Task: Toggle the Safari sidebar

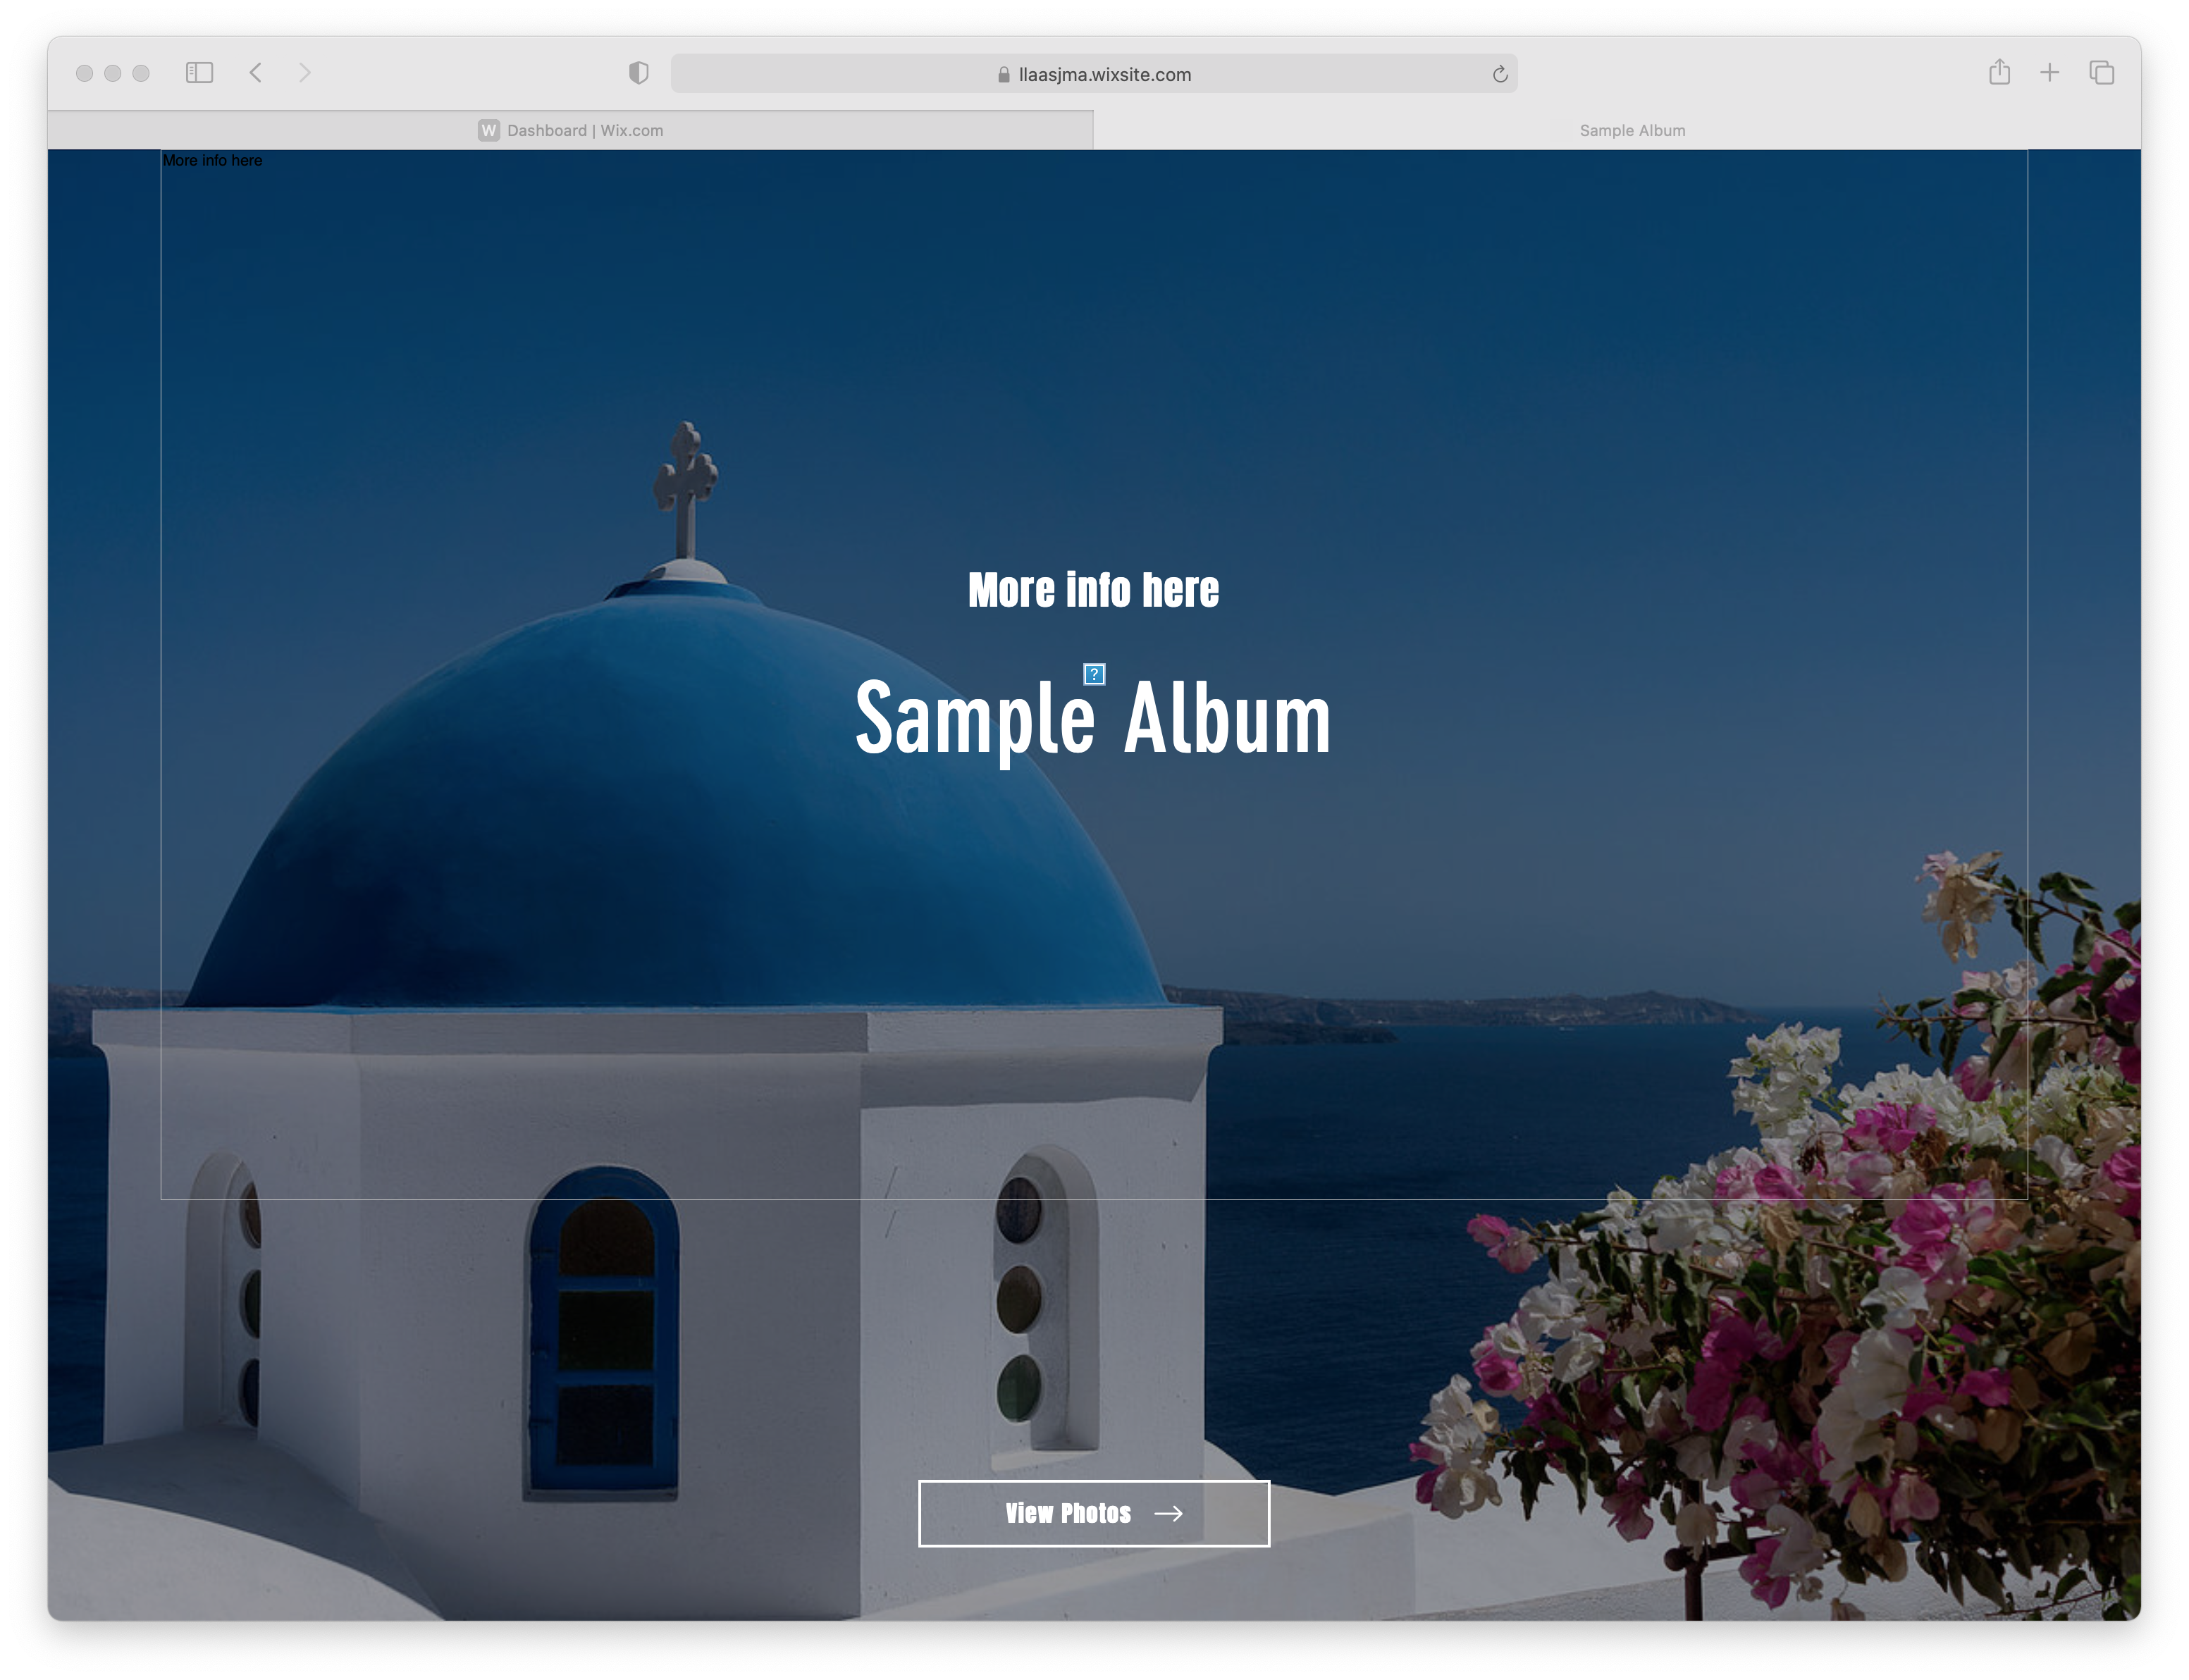Action: tap(199, 73)
